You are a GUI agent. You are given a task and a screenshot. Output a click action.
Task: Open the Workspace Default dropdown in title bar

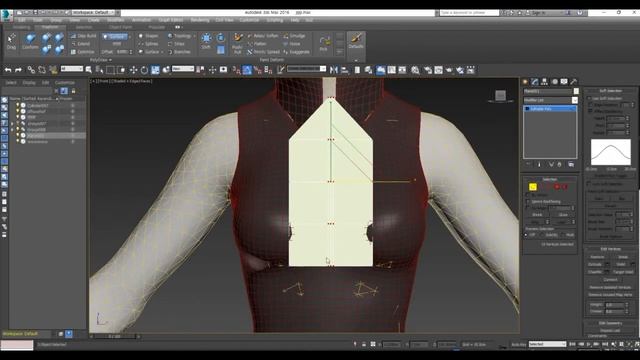[x=93, y=13]
